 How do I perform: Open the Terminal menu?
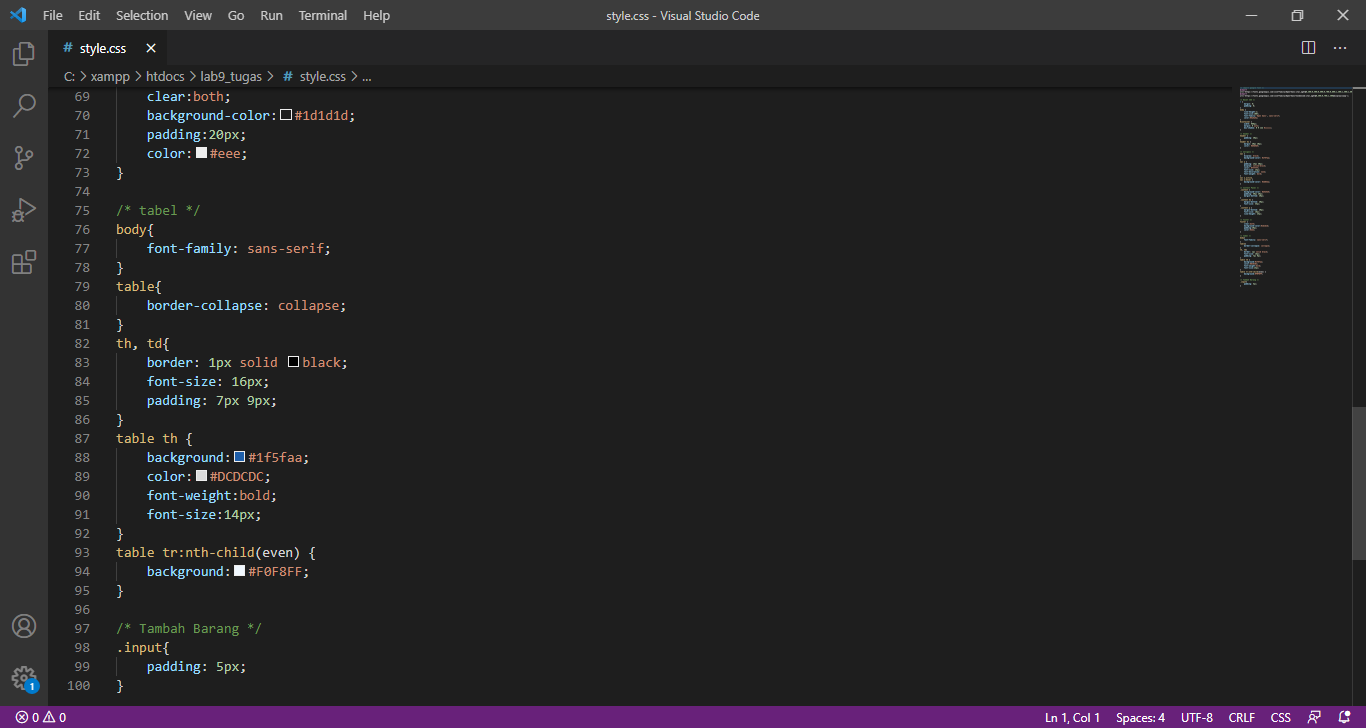(x=322, y=15)
